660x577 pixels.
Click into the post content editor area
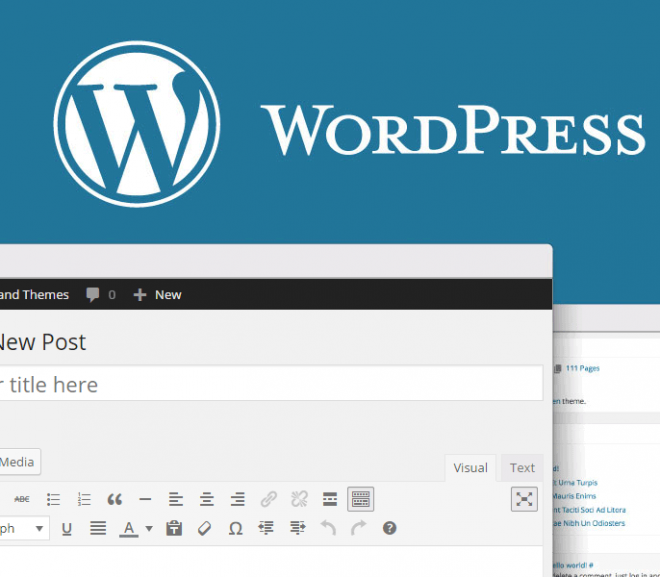[271, 562]
